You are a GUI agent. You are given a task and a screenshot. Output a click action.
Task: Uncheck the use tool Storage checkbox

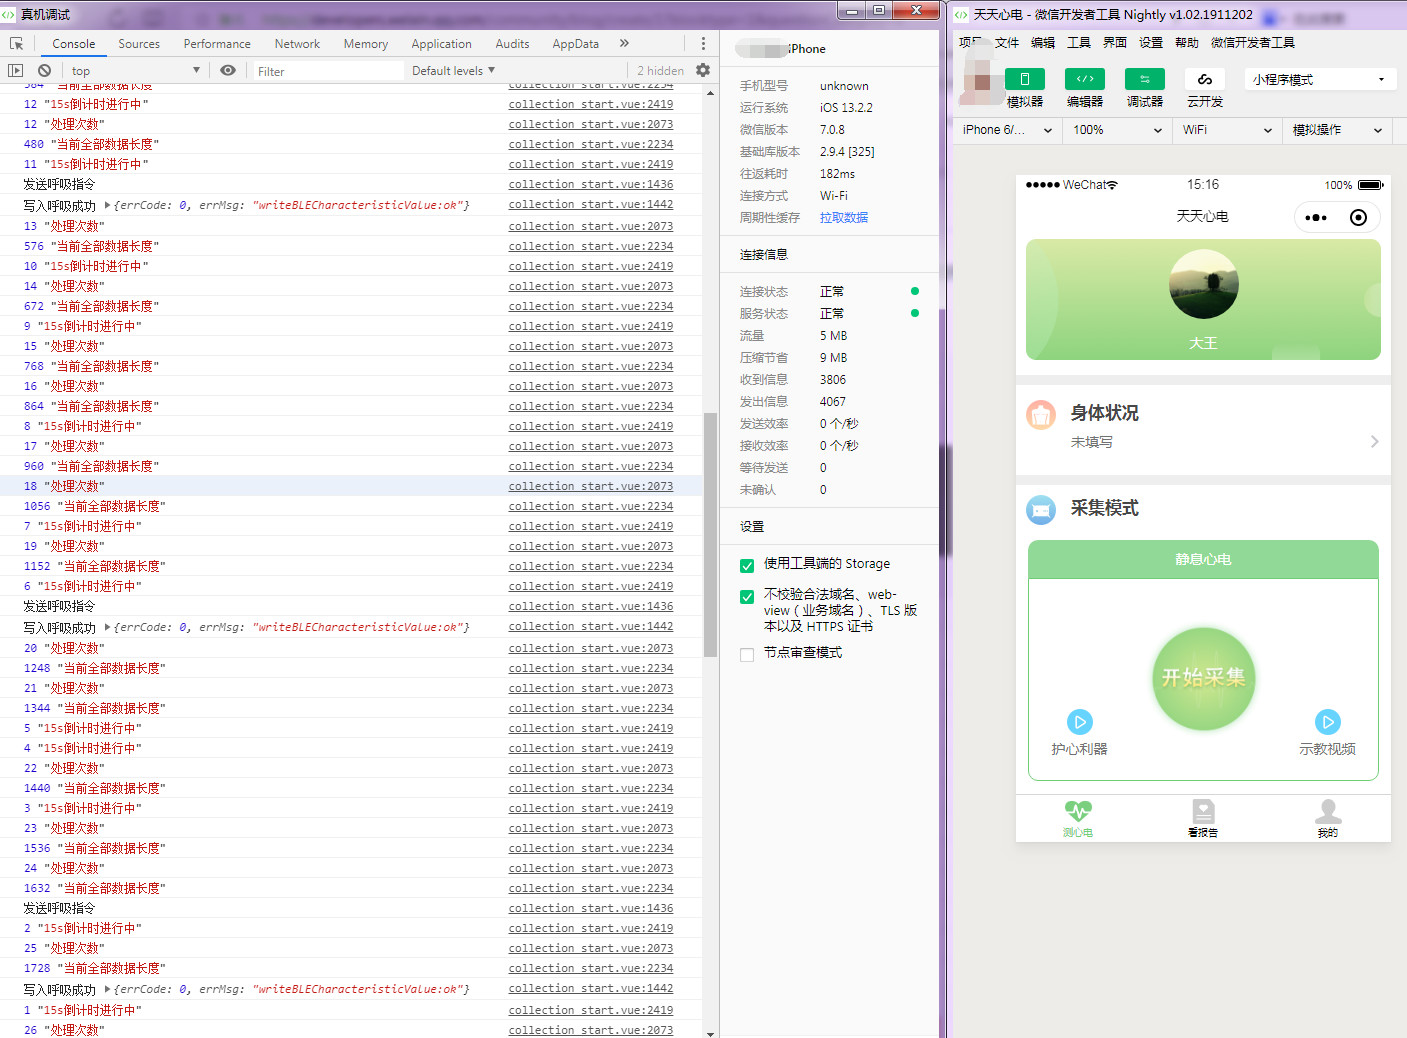(747, 566)
